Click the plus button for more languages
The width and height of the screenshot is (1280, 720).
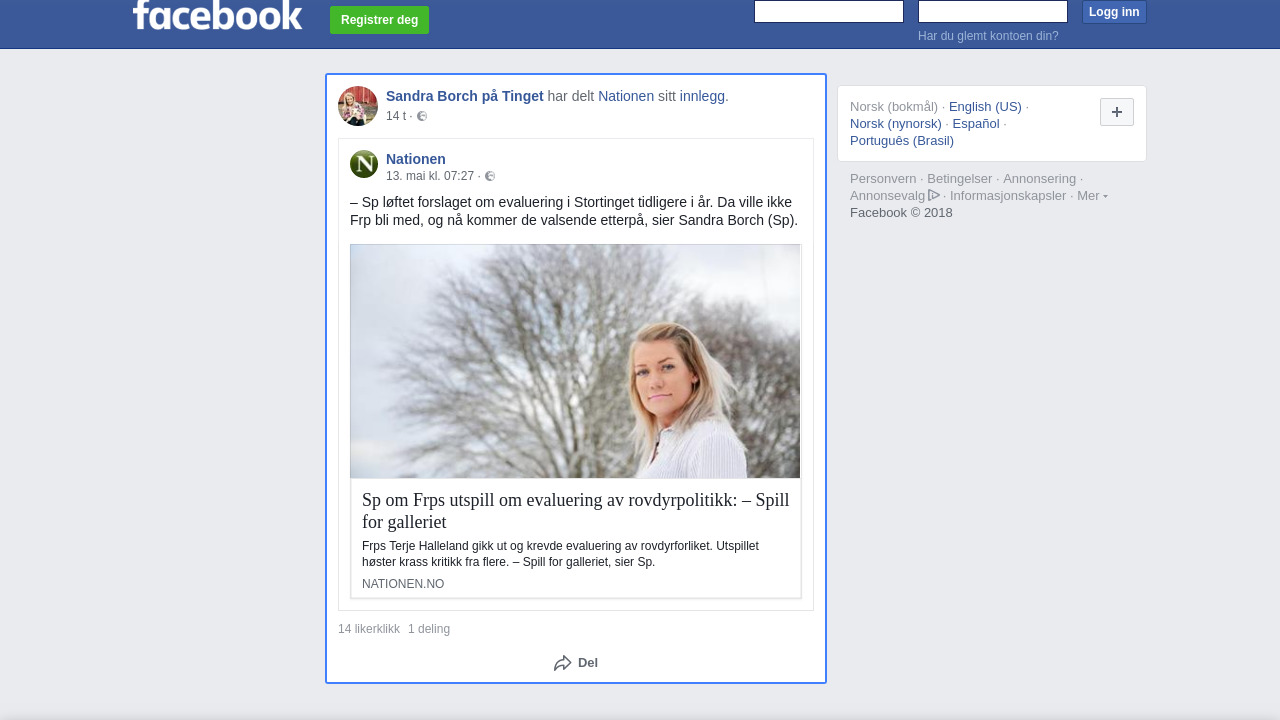tap(1117, 112)
